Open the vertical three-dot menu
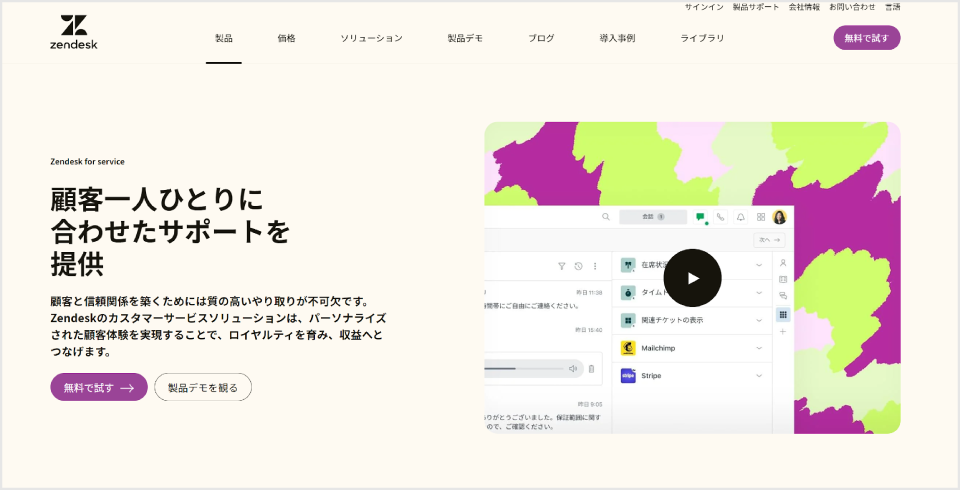 pos(595,266)
